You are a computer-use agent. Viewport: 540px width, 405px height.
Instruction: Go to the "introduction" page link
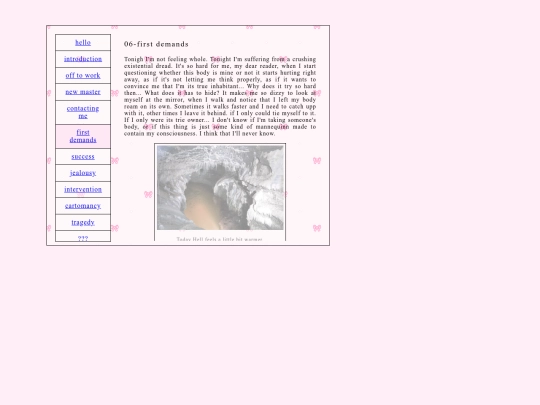click(x=83, y=59)
